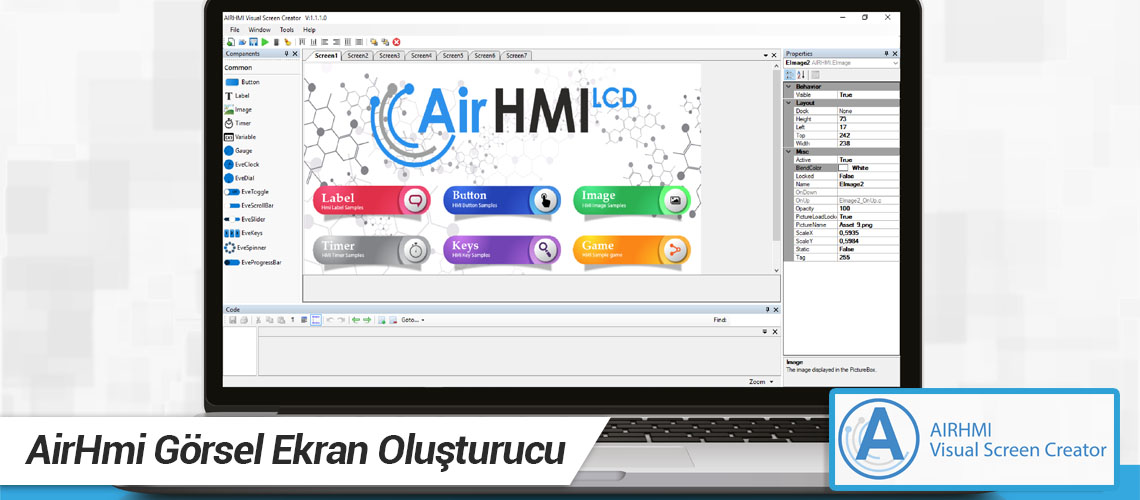
Task: Pin the Properties panel
Action: 886,54
